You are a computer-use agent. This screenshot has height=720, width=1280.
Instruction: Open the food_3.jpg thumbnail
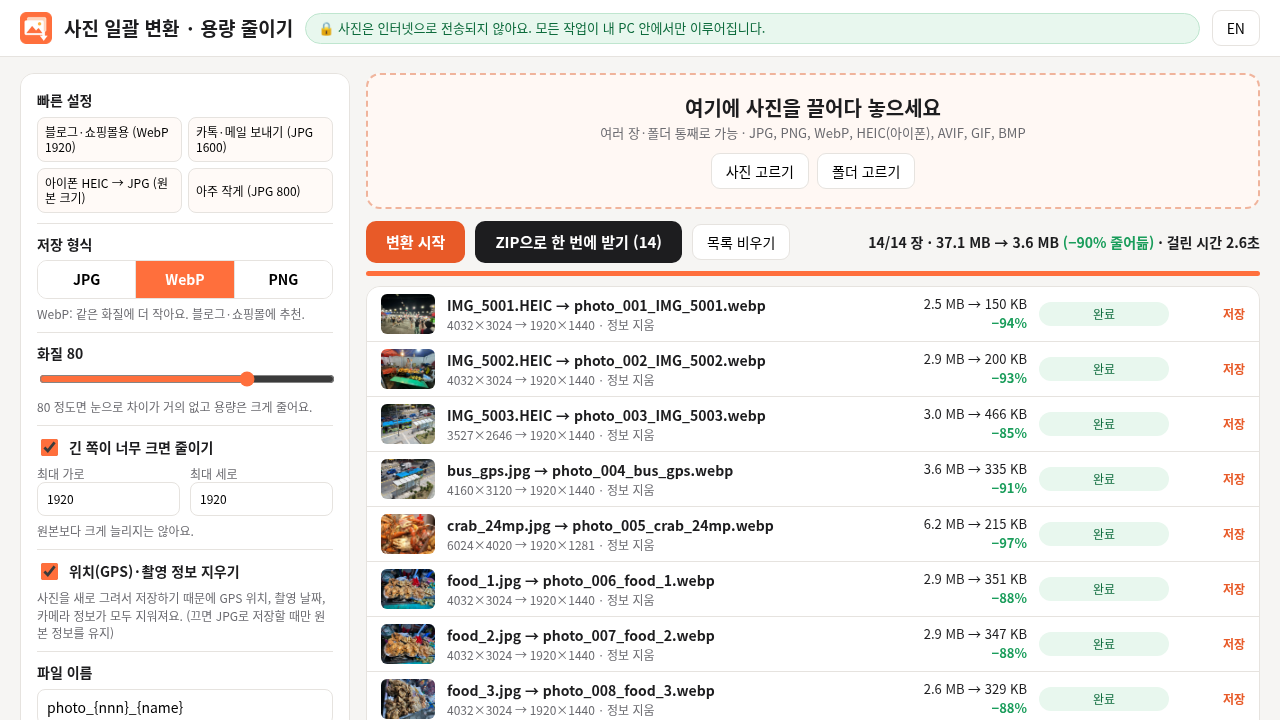point(408,699)
